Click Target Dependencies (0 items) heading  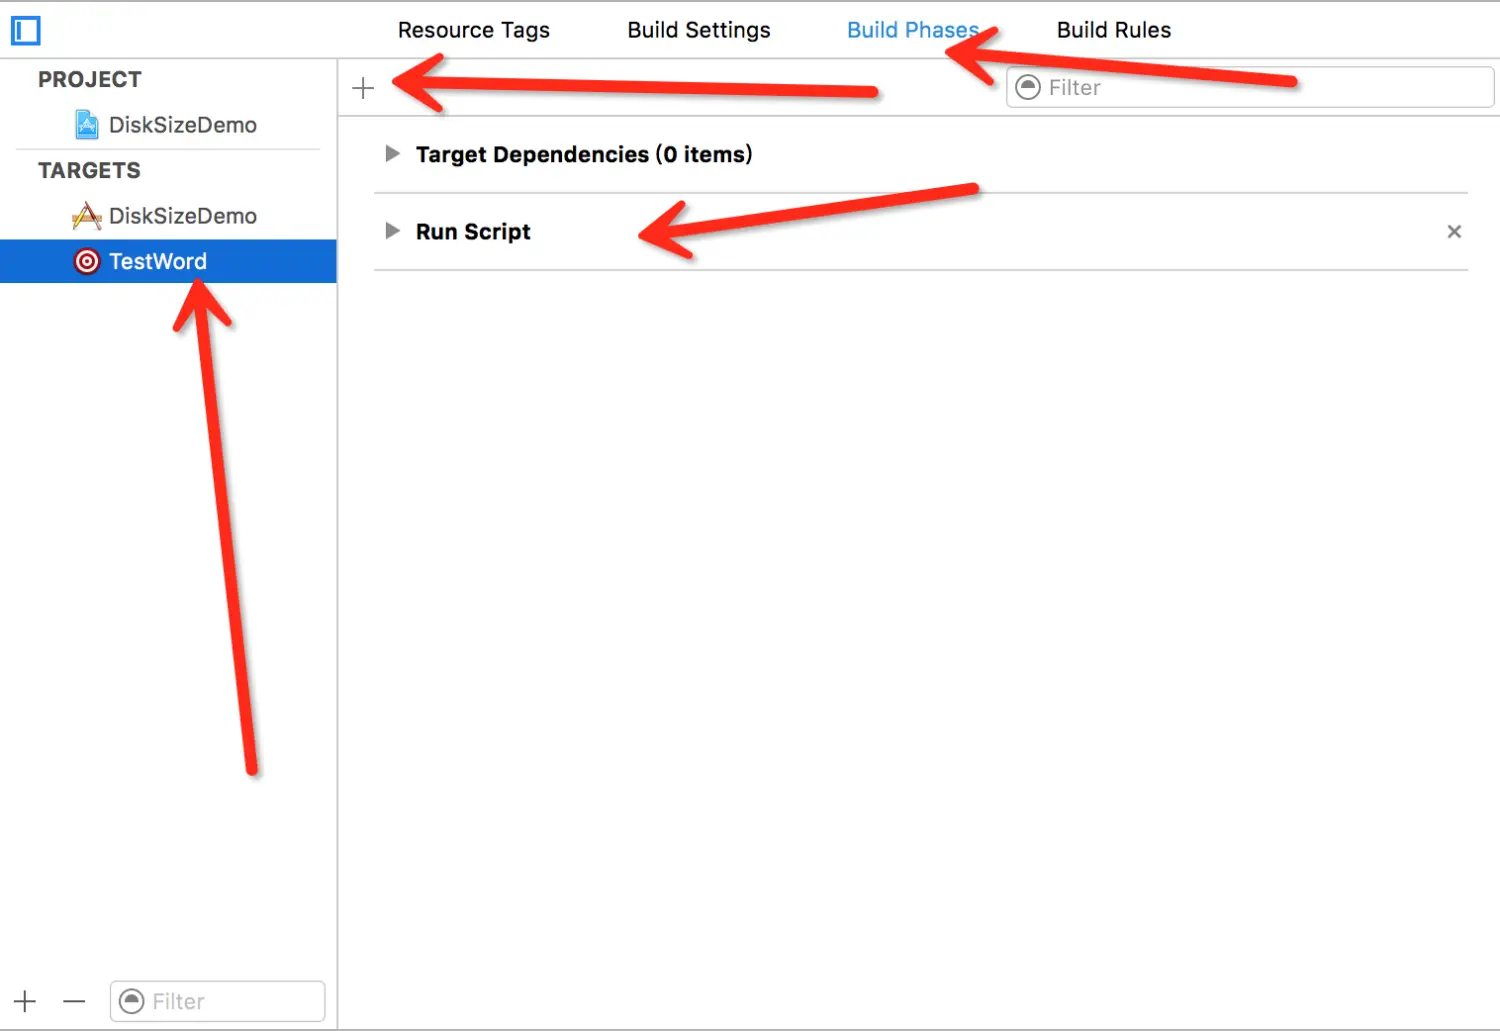click(584, 155)
